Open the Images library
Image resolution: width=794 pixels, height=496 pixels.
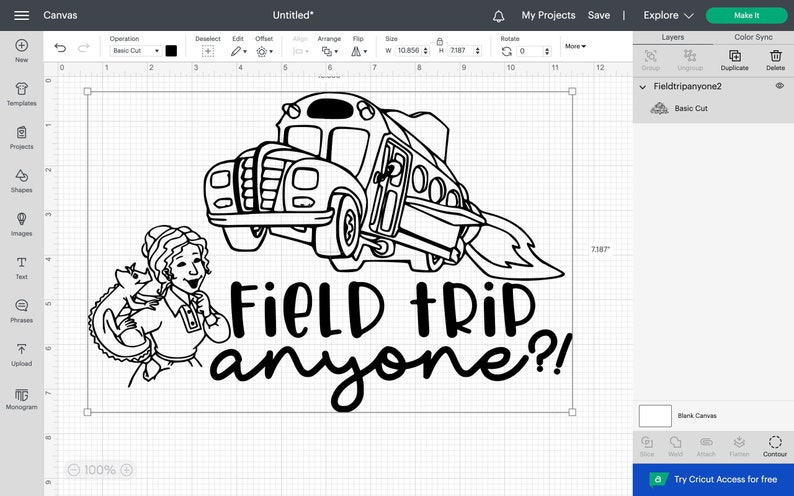[x=21, y=219]
